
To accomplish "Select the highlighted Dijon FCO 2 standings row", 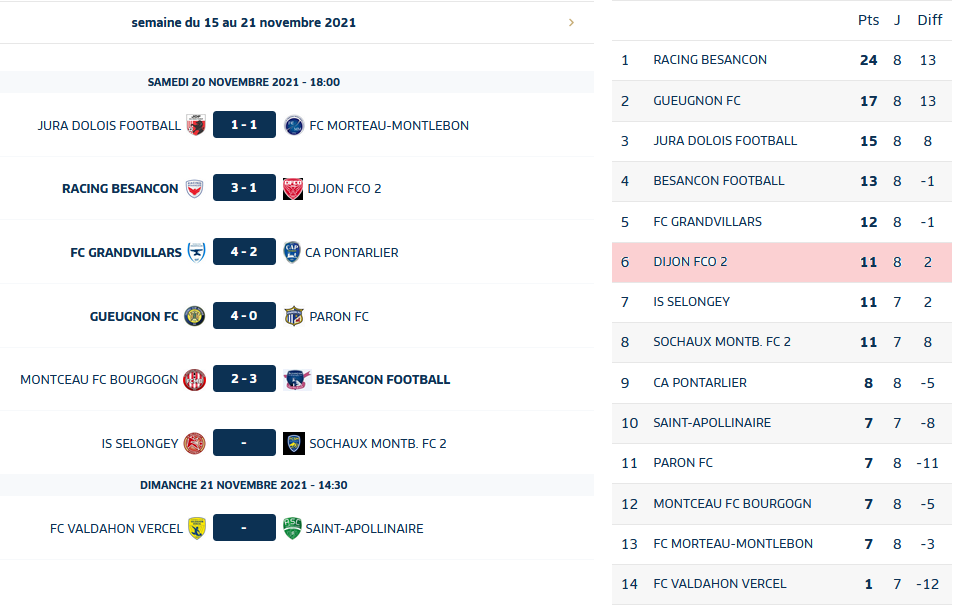I will [x=780, y=262].
